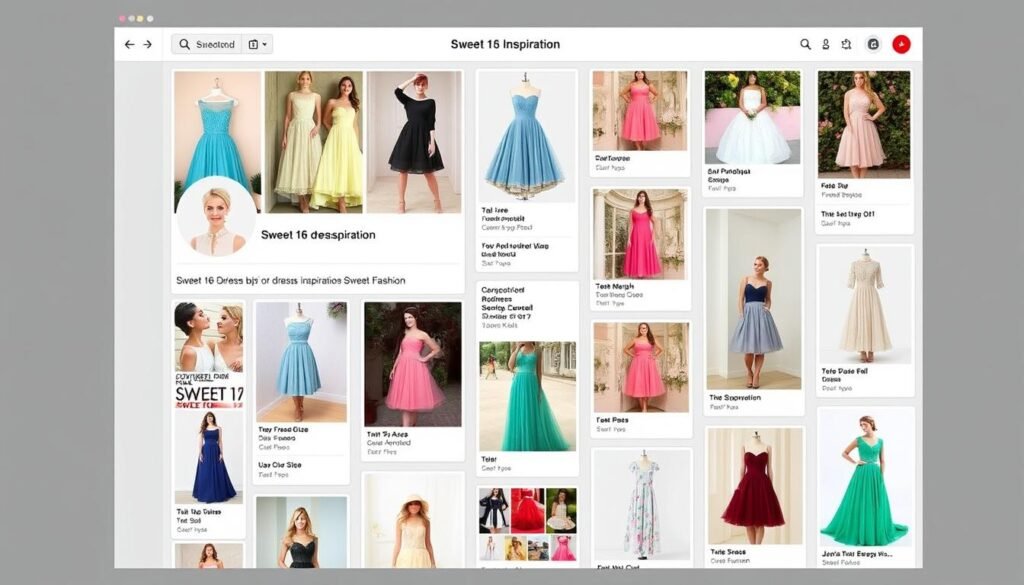Select the 'Sweetsixteen' search input field
The width and height of the screenshot is (1024, 585).
pos(215,44)
